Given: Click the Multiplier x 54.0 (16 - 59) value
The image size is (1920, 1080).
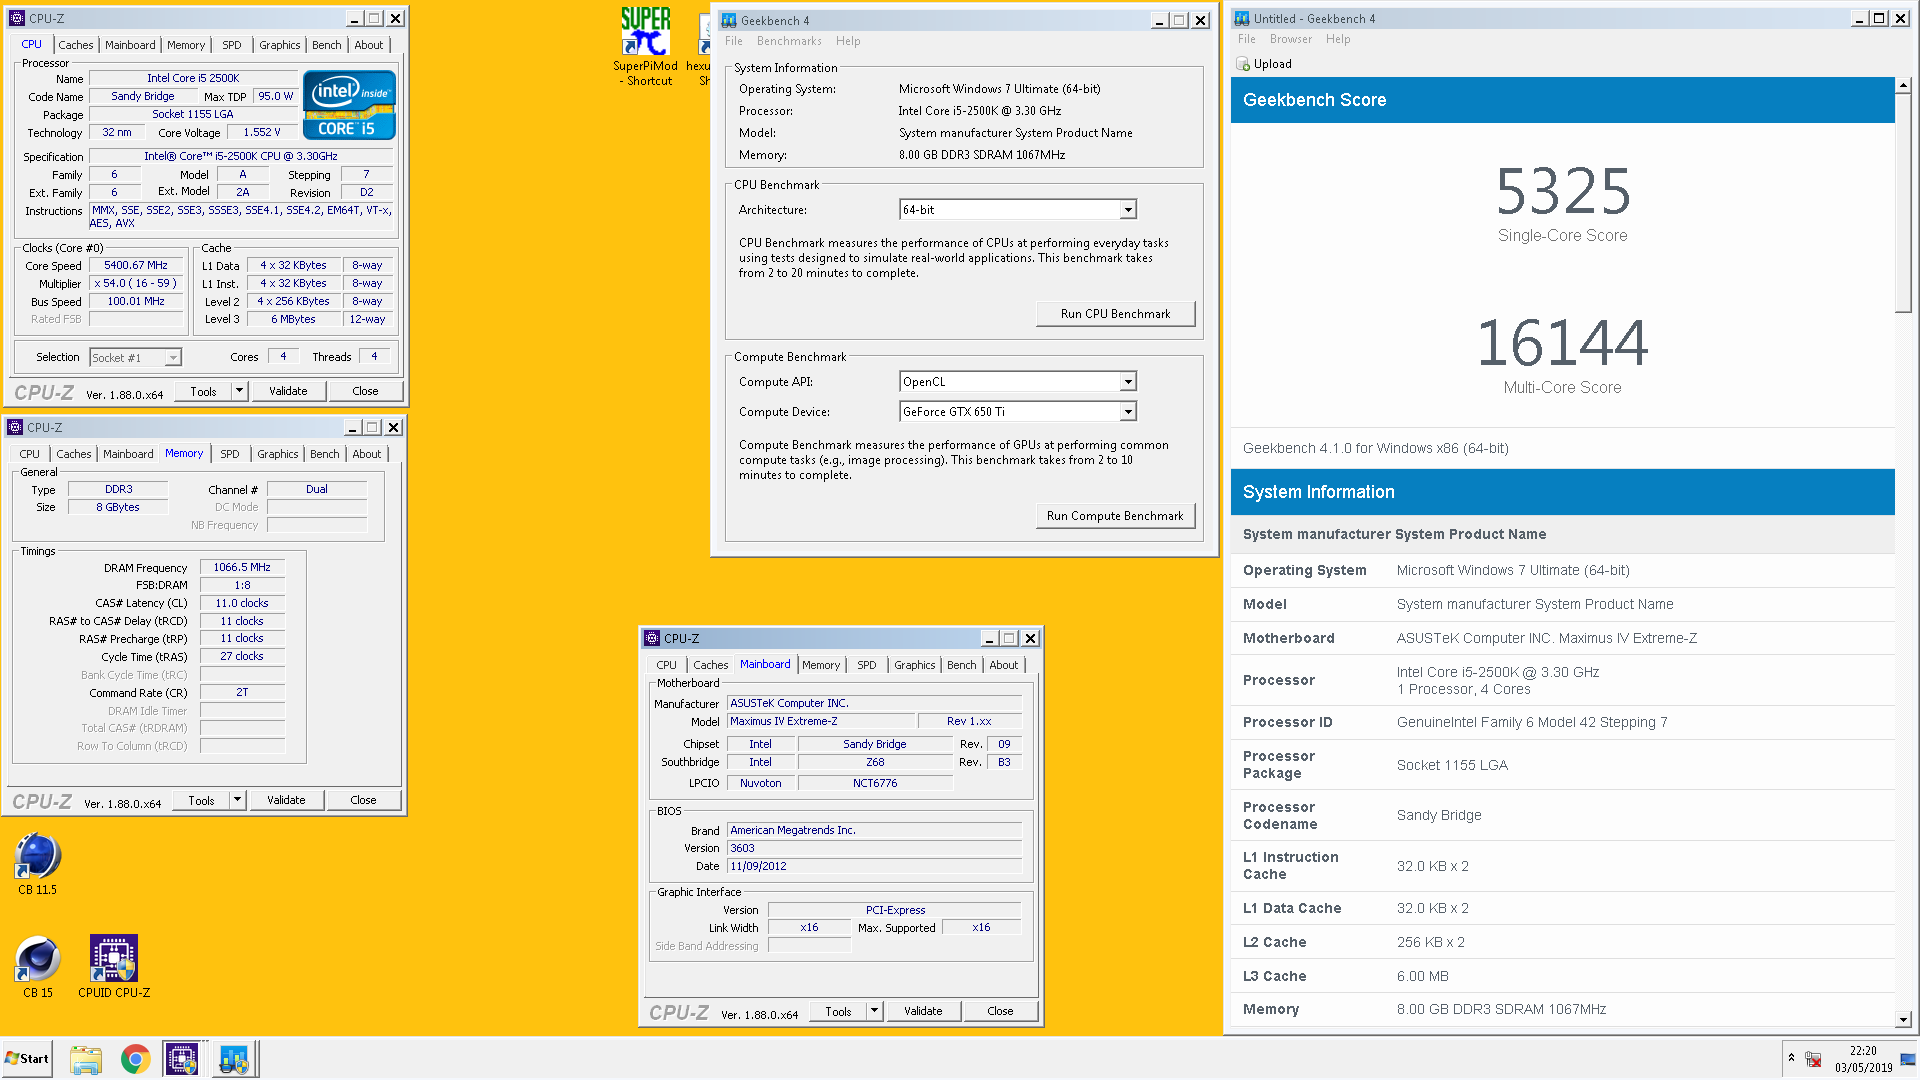Looking at the screenshot, I should (x=136, y=284).
